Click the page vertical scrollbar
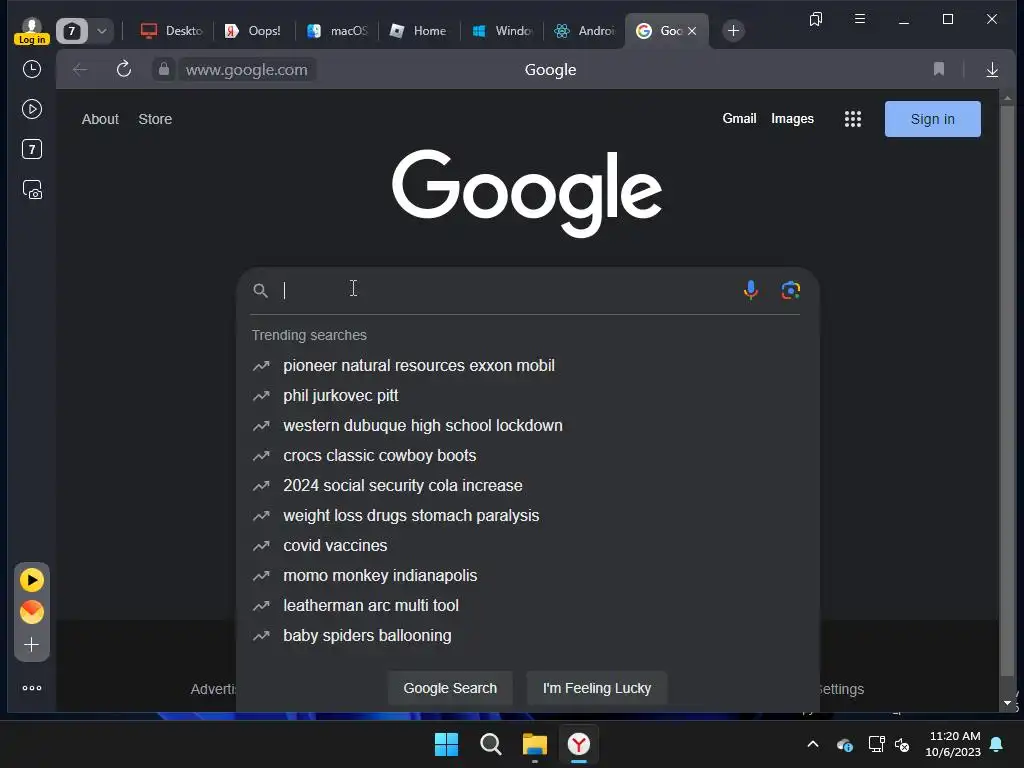This screenshot has width=1024, height=768. pyautogui.click(x=1007, y=392)
